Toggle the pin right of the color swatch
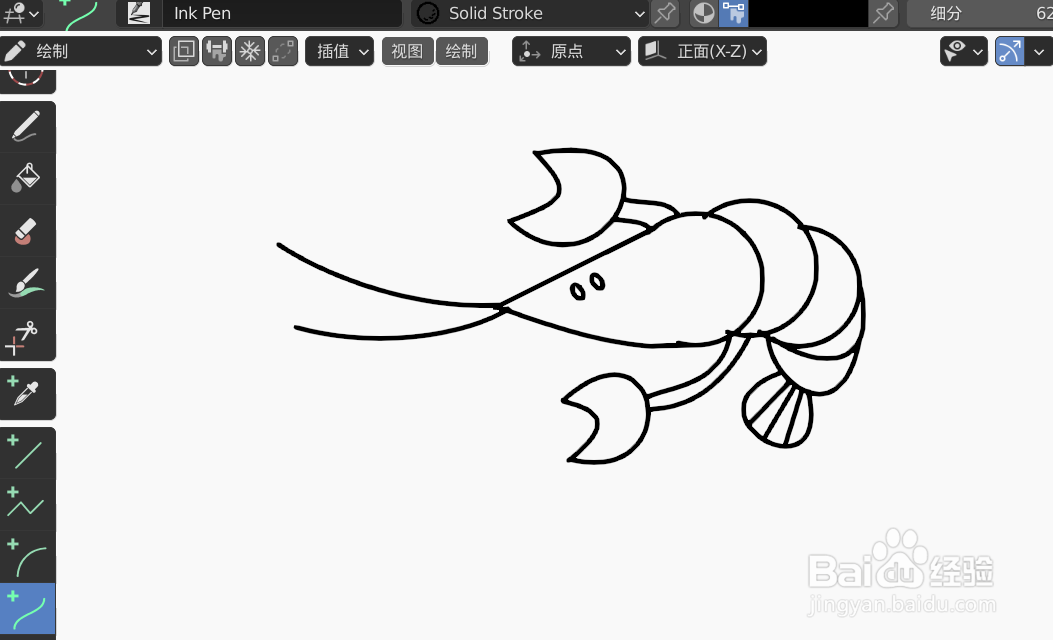Image resolution: width=1053 pixels, height=640 pixels. click(884, 13)
